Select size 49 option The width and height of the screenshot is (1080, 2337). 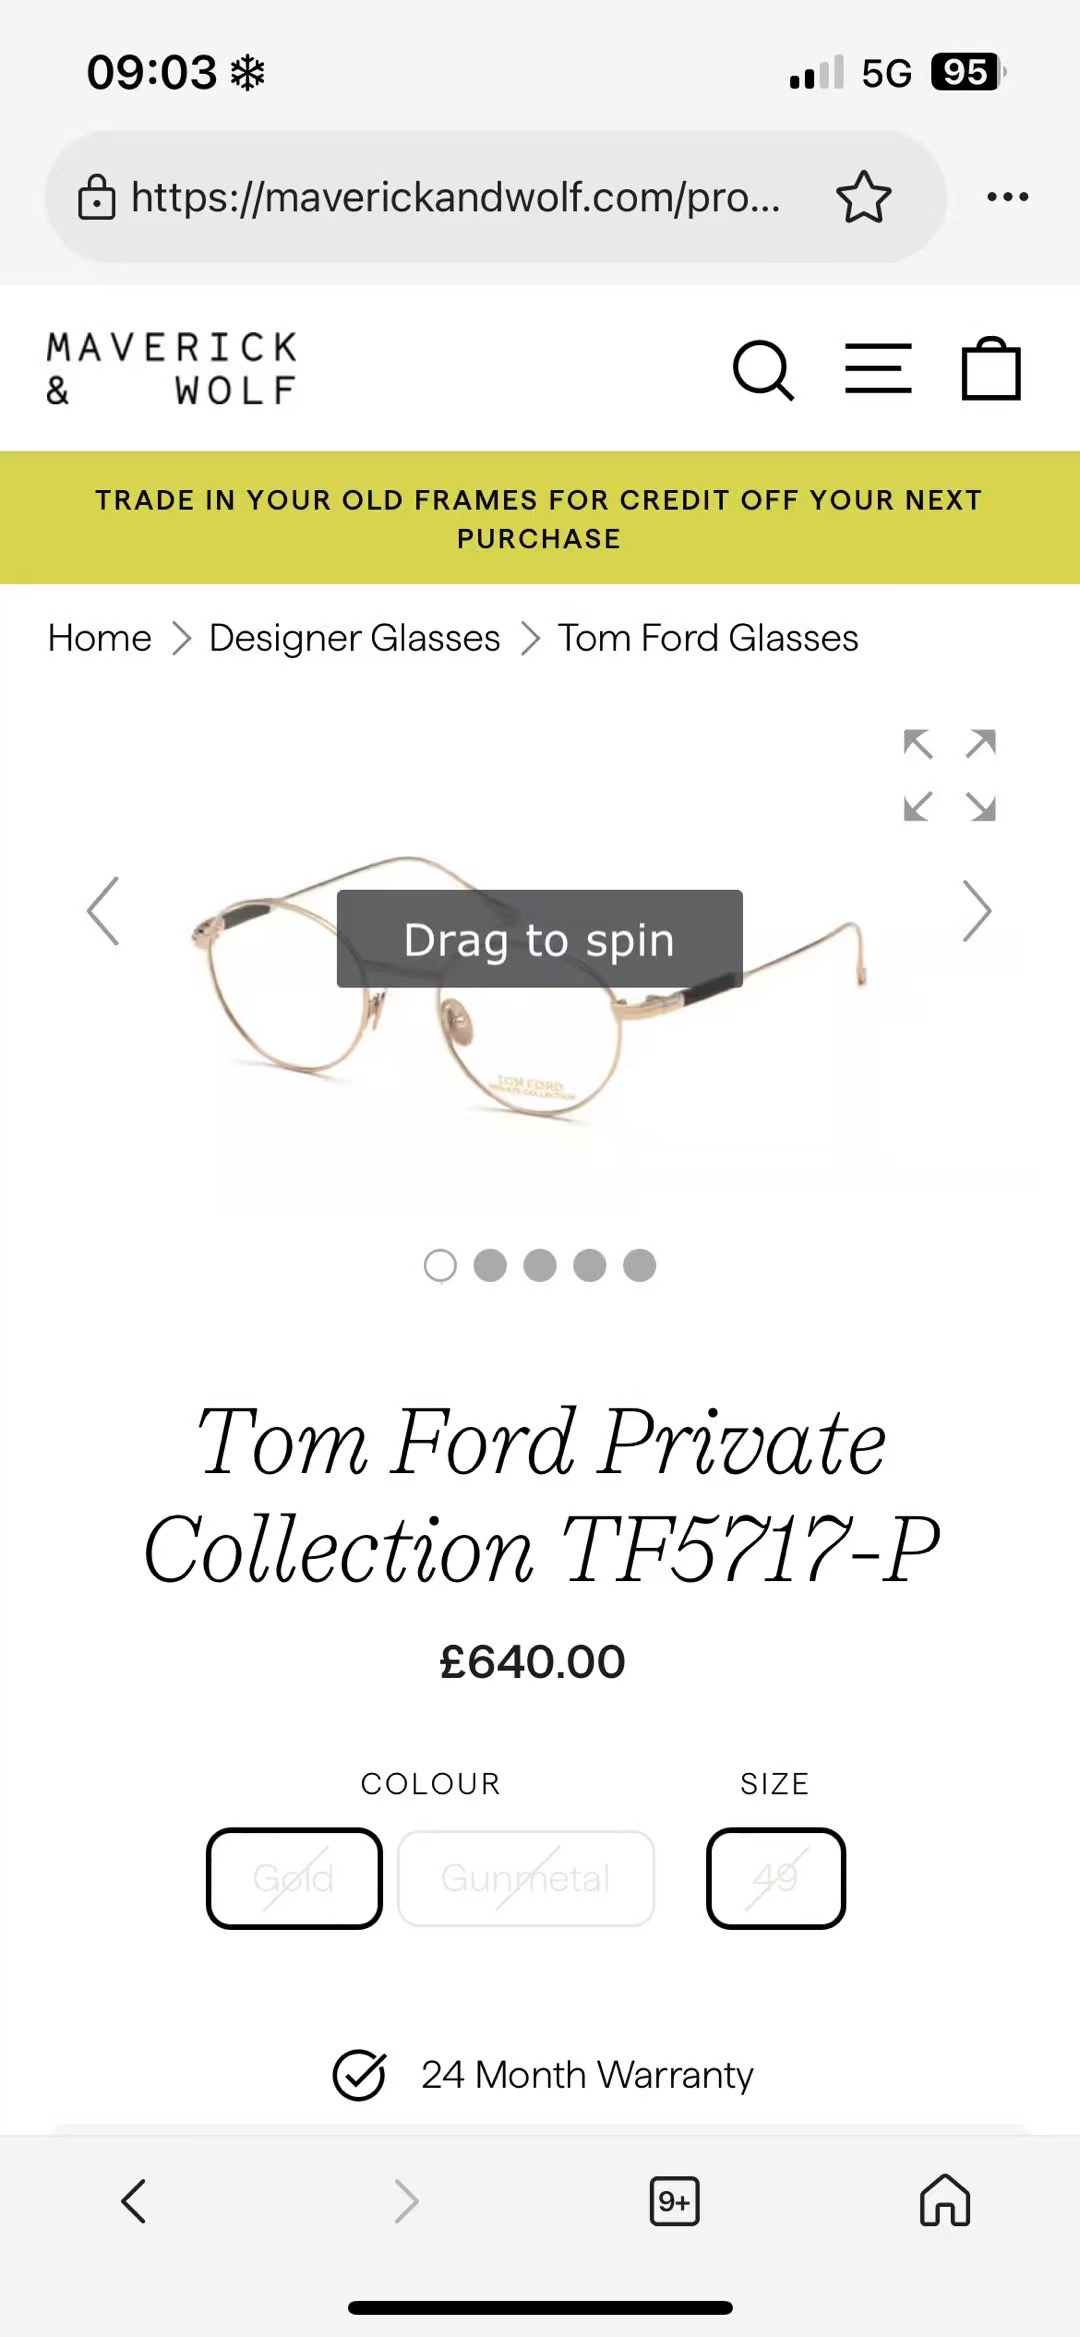pos(776,1878)
